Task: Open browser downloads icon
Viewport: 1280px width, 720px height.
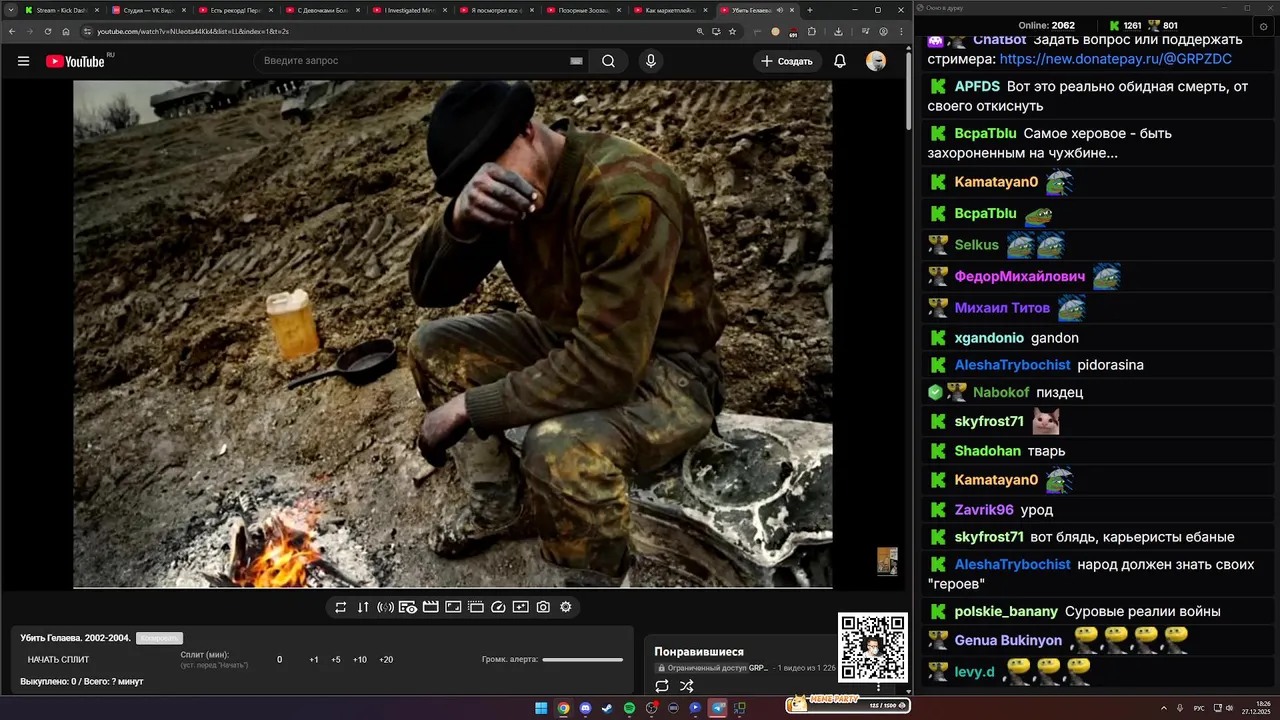Action: (x=838, y=32)
